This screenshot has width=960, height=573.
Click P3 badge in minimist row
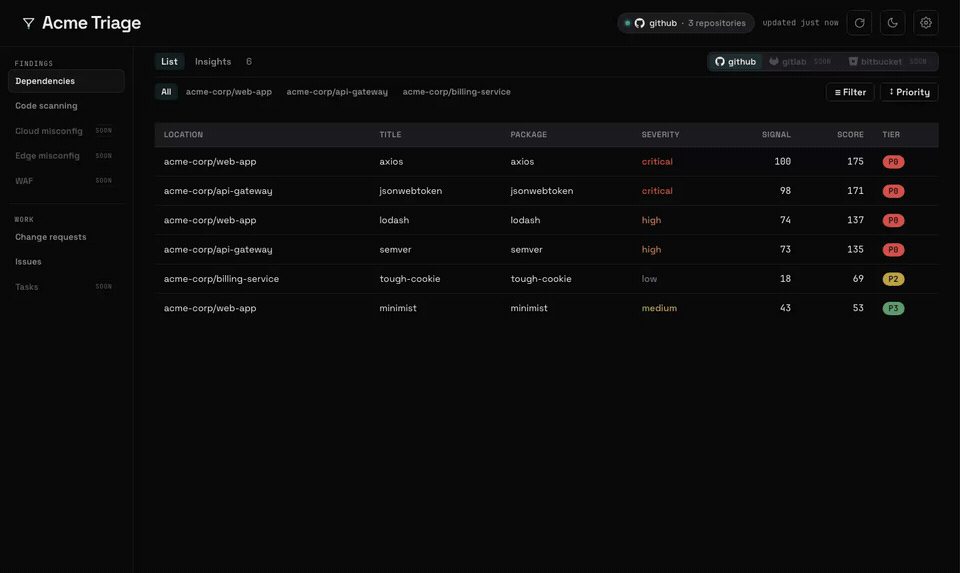(x=893, y=309)
